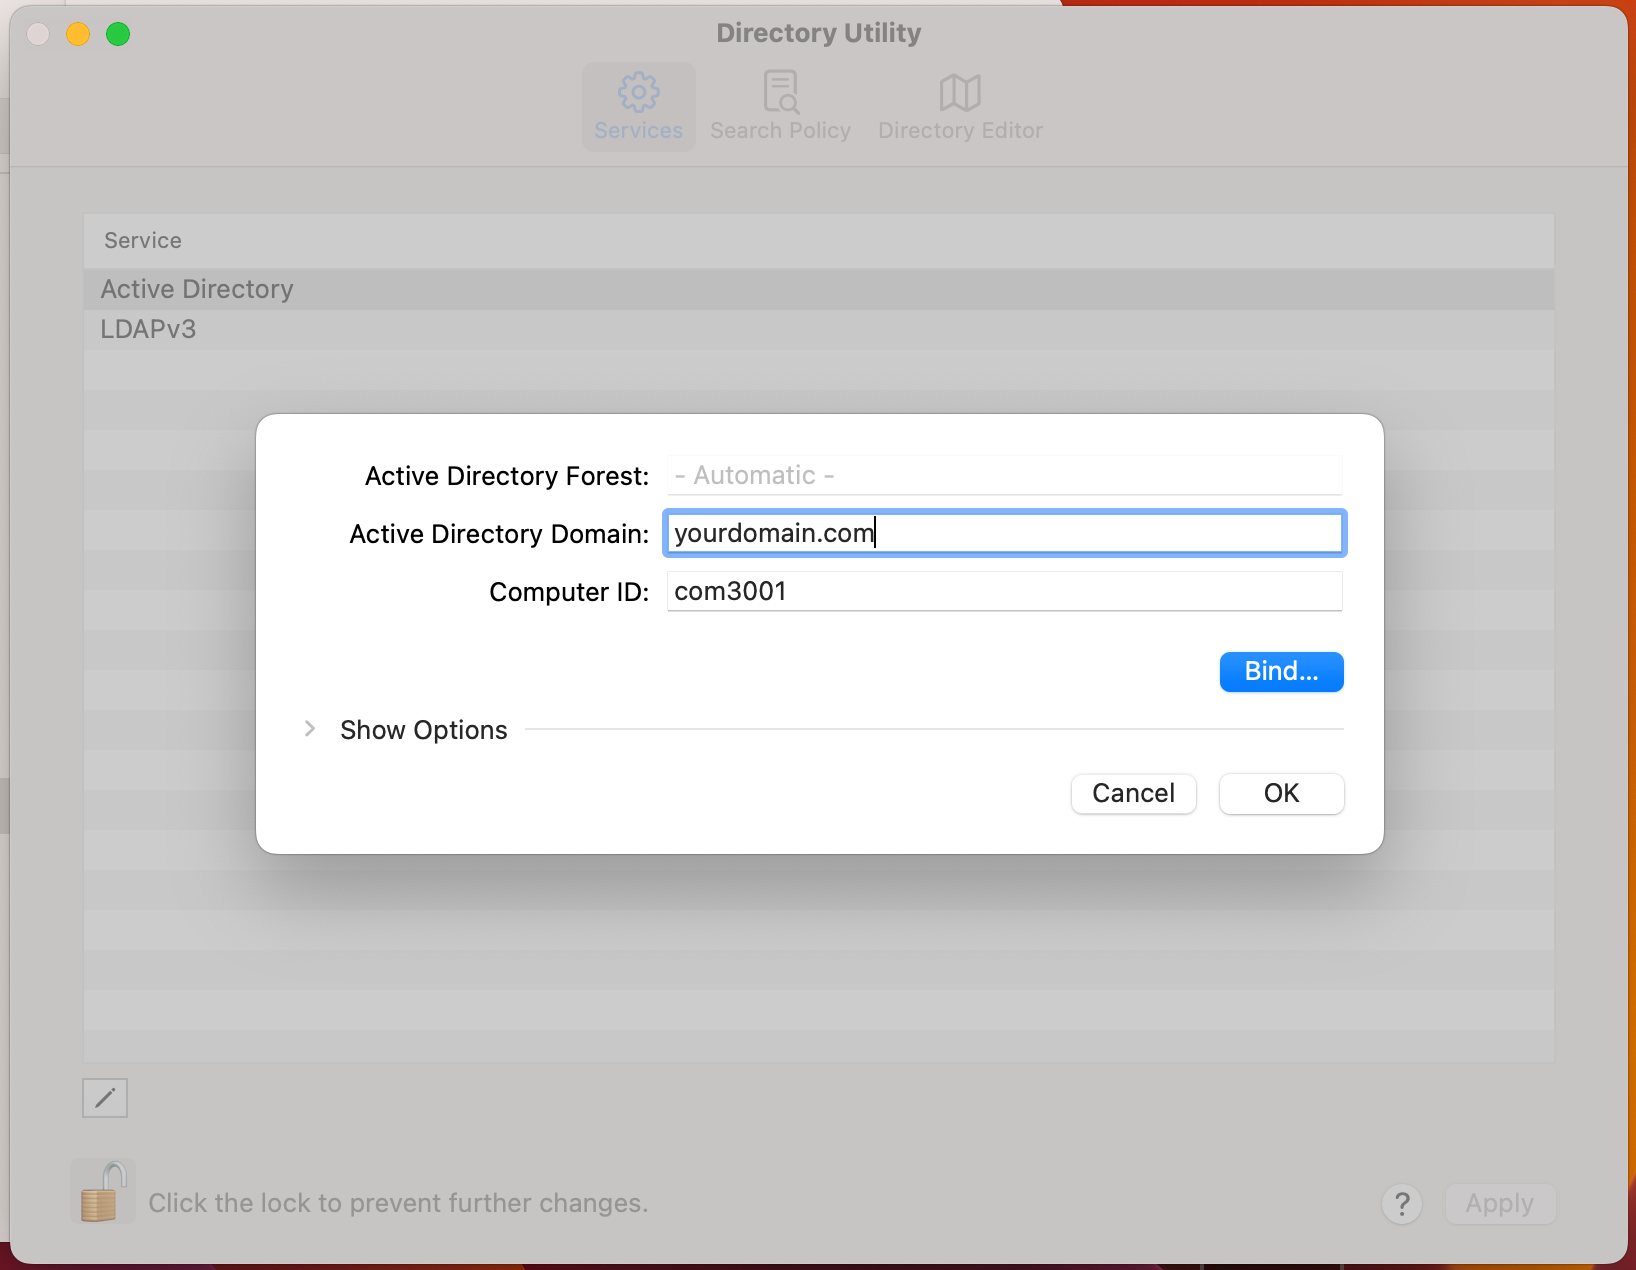Image resolution: width=1636 pixels, height=1270 pixels.
Task: Click the padlock to prevent changes
Action: coord(102,1191)
